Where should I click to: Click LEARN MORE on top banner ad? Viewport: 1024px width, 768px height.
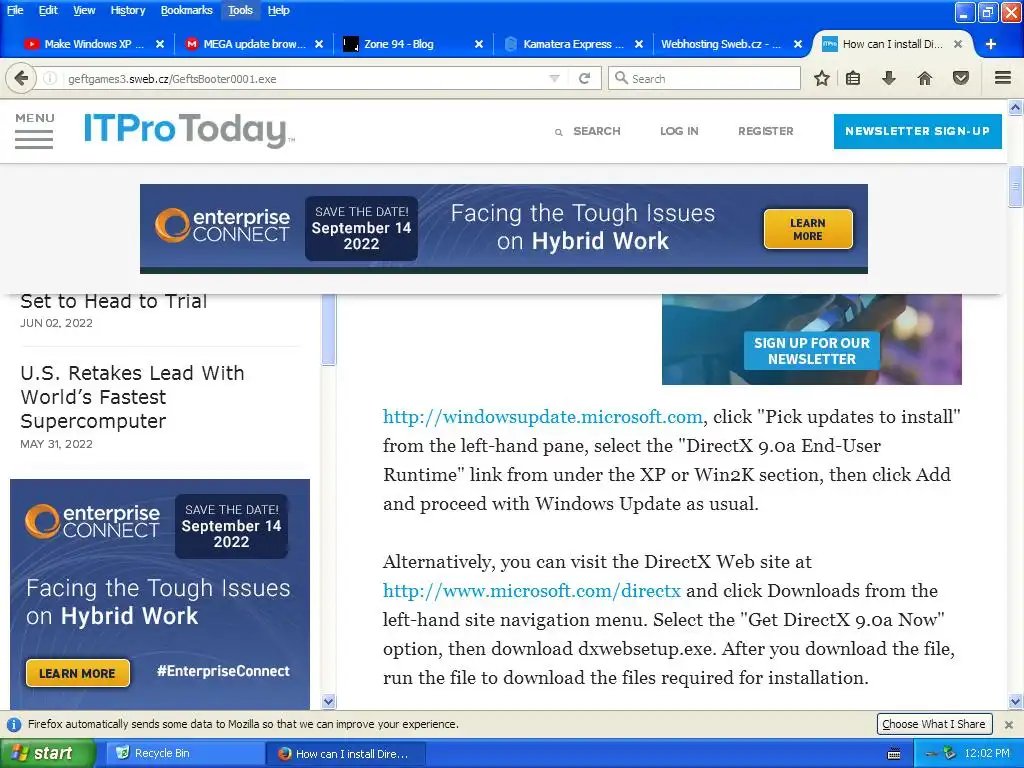[808, 229]
